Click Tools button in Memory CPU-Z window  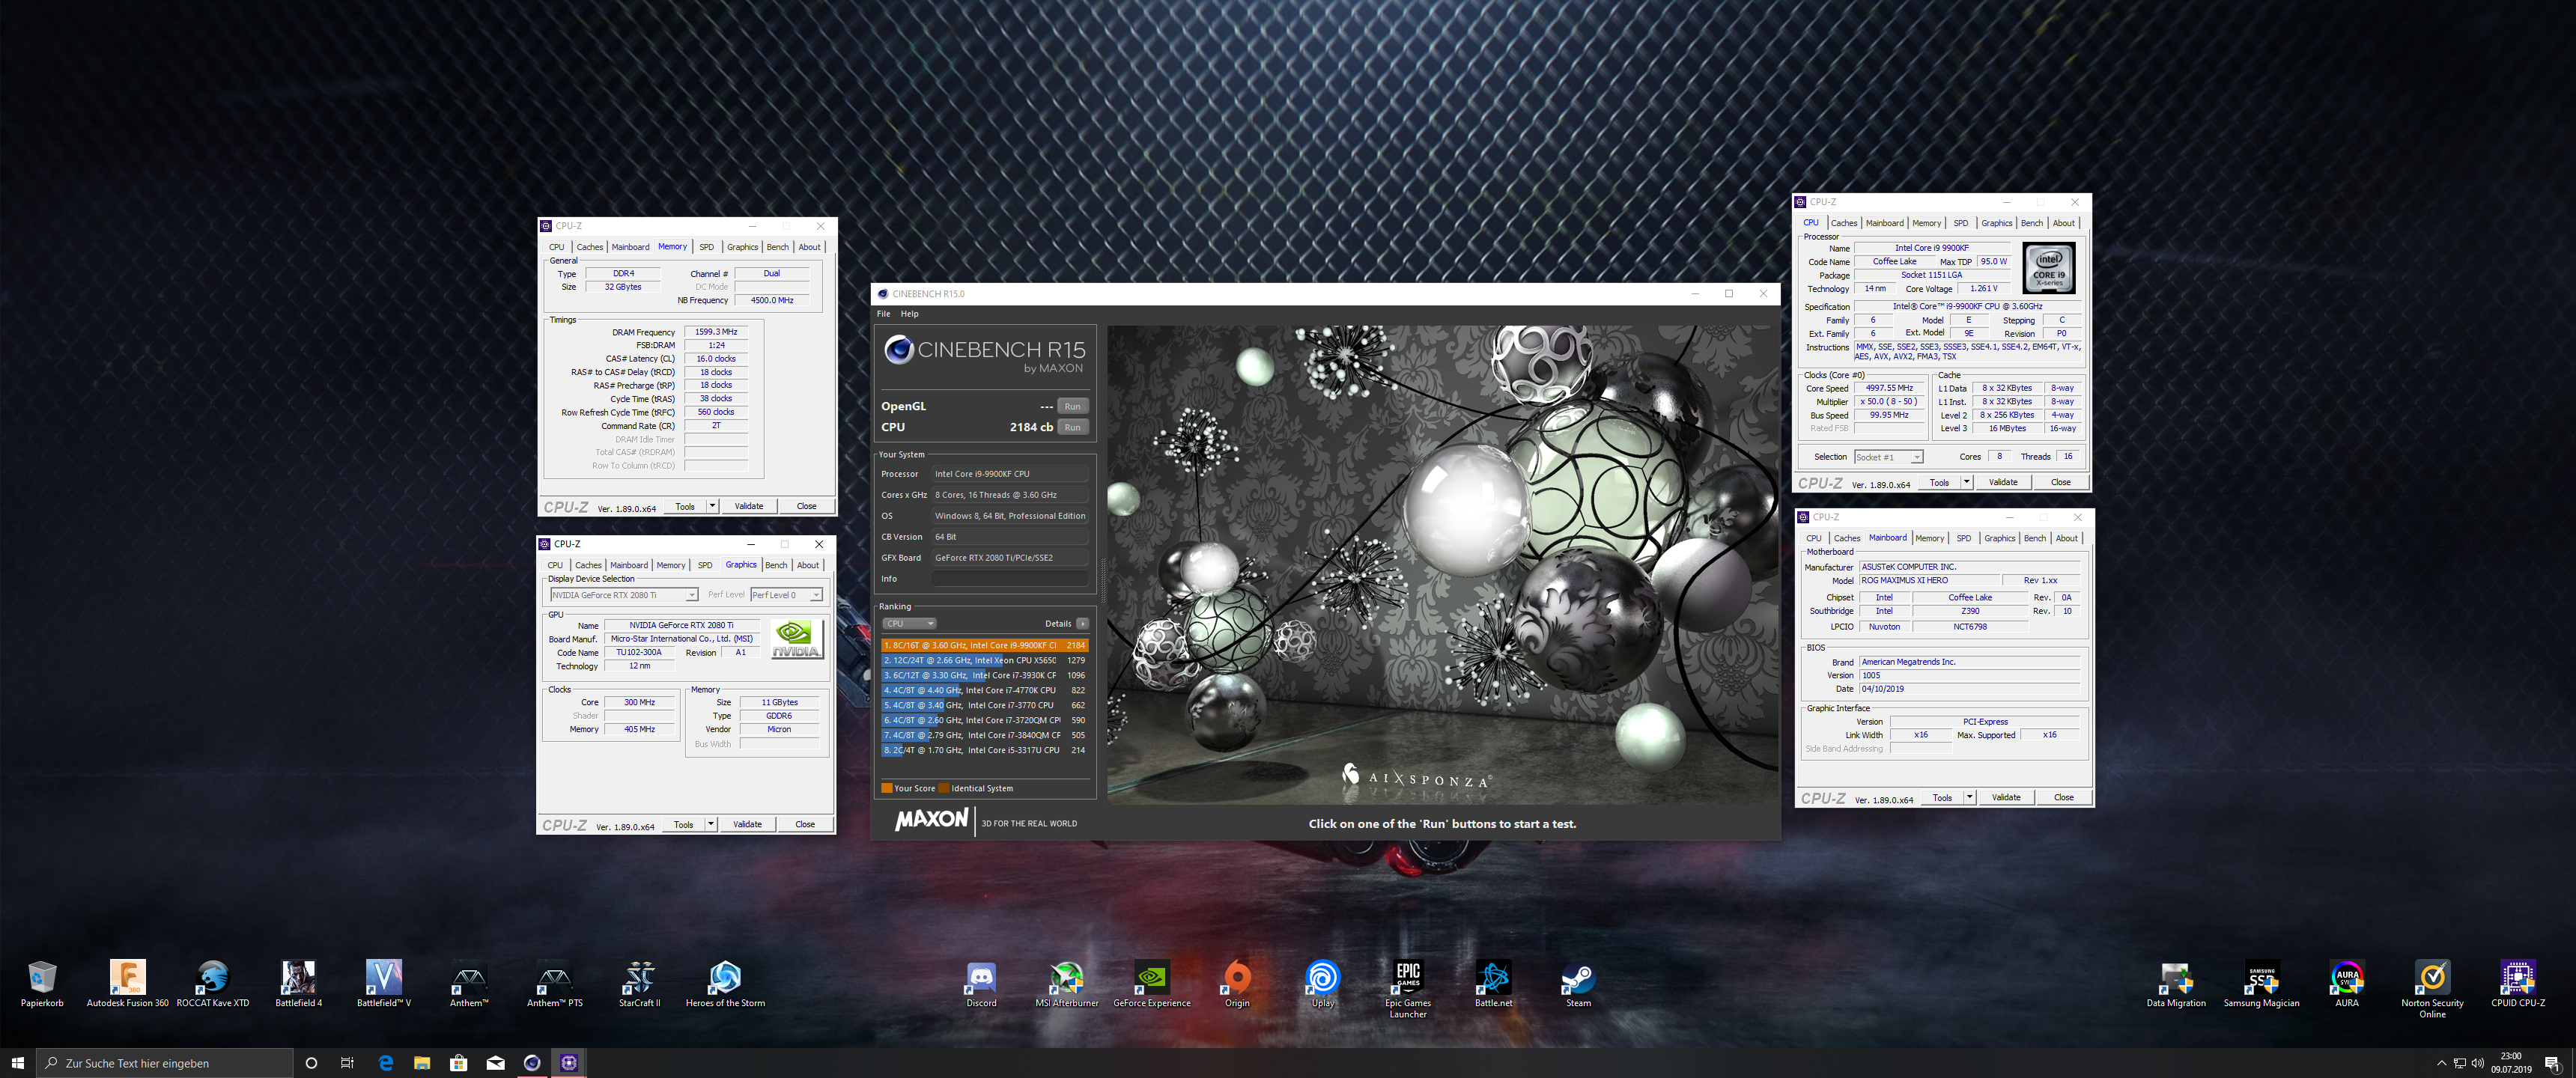point(685,506)
